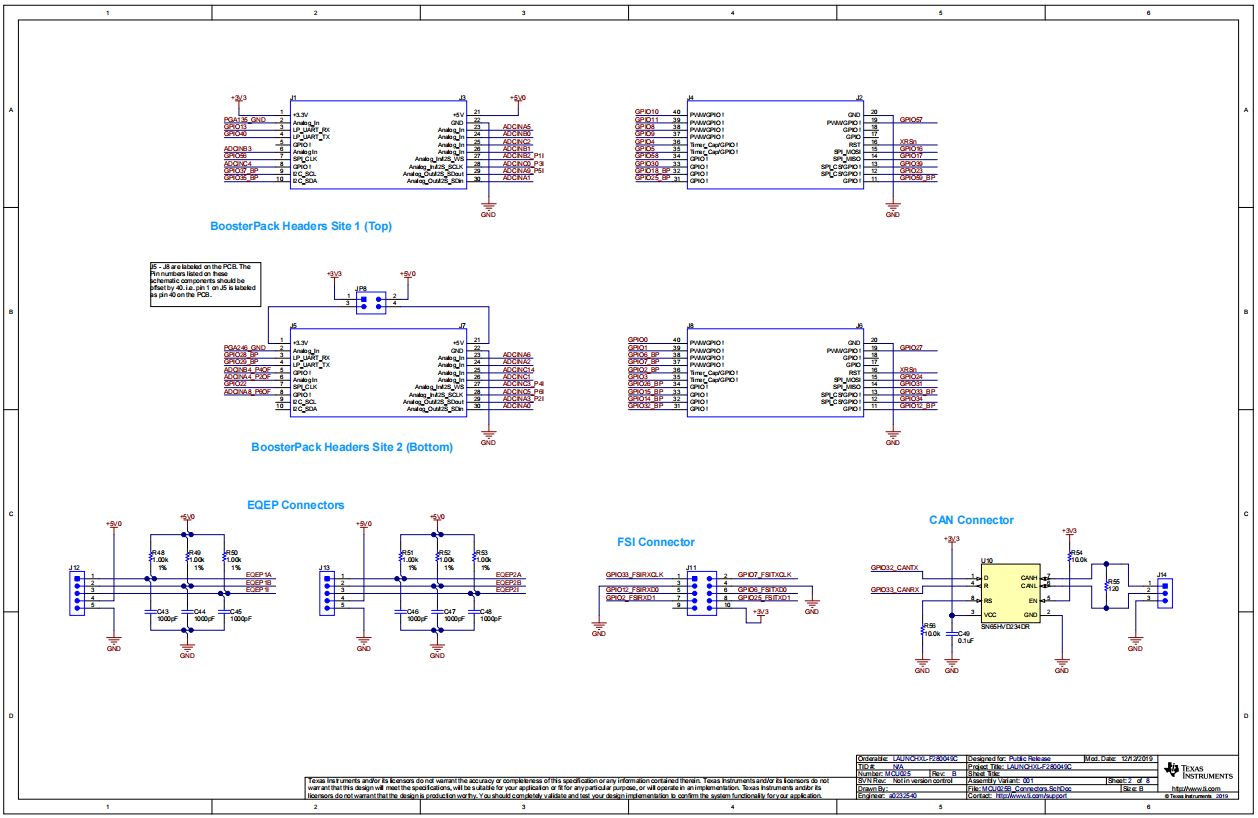
Task: Click the 'Not in version control' entry
Action: [x=922, y=781]
